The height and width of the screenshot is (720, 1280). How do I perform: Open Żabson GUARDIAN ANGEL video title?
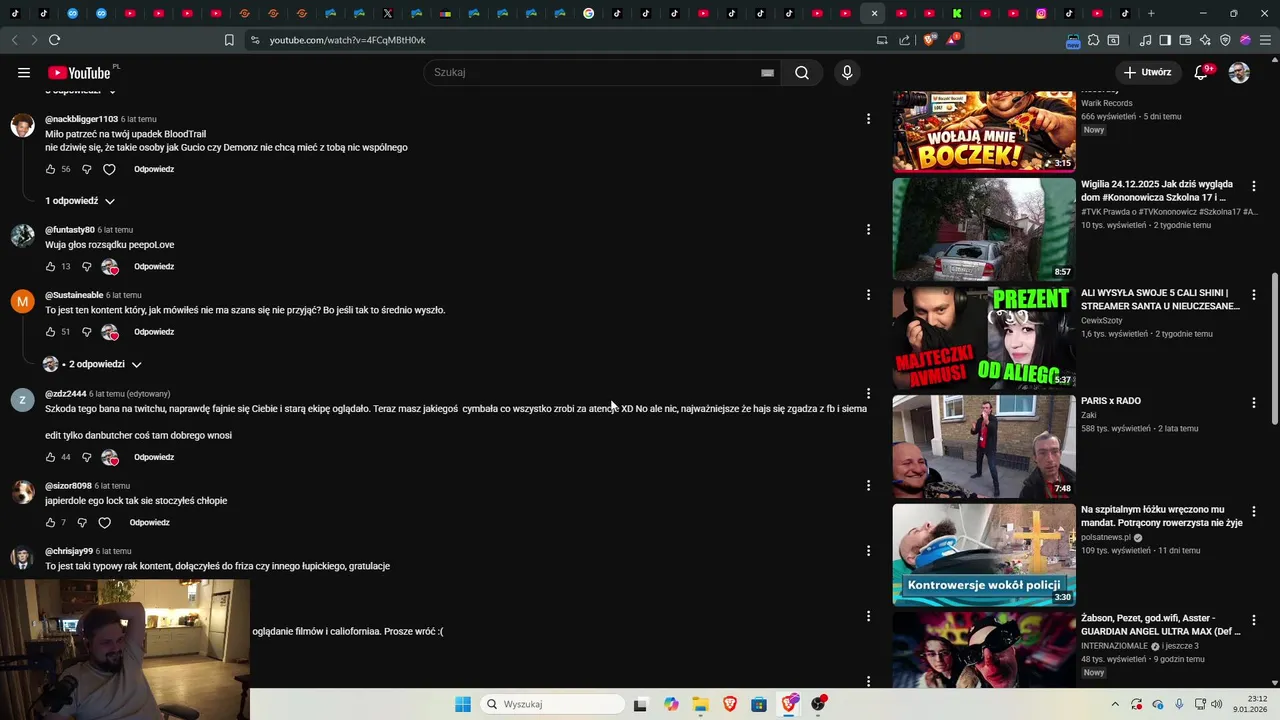[x=1161, y=624]
